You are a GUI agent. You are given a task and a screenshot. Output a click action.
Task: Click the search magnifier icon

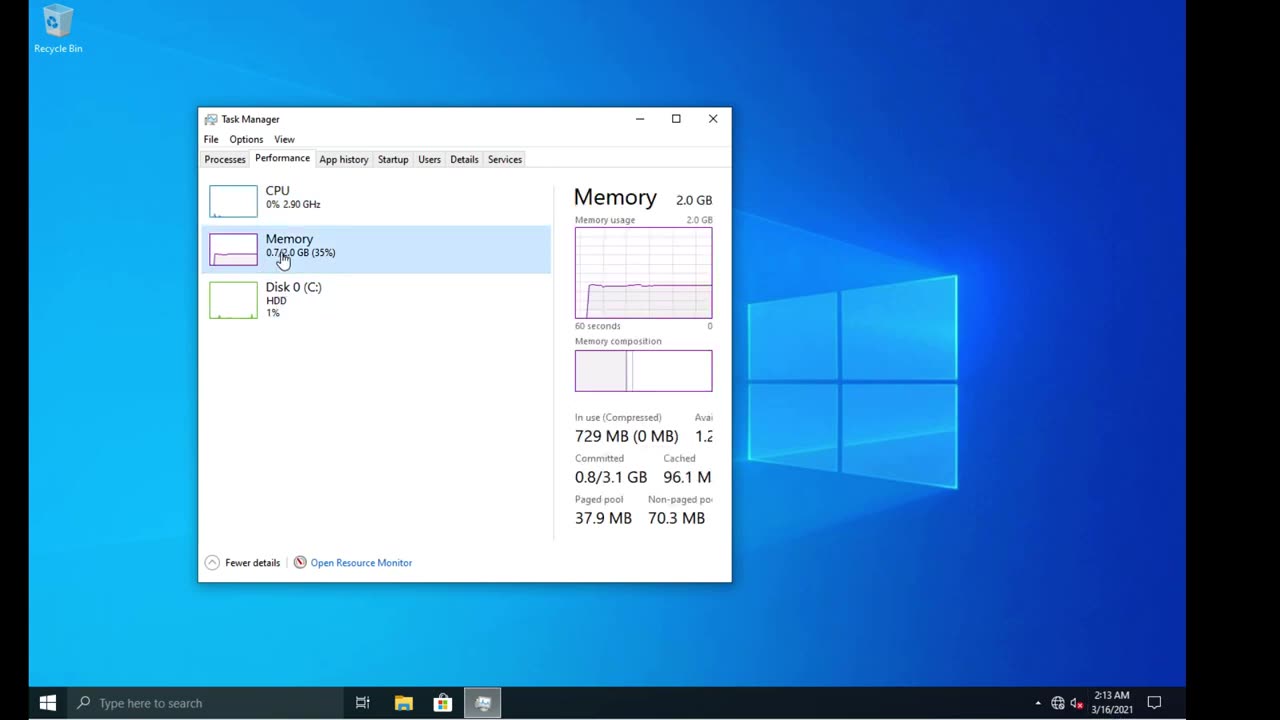point(84,703)
